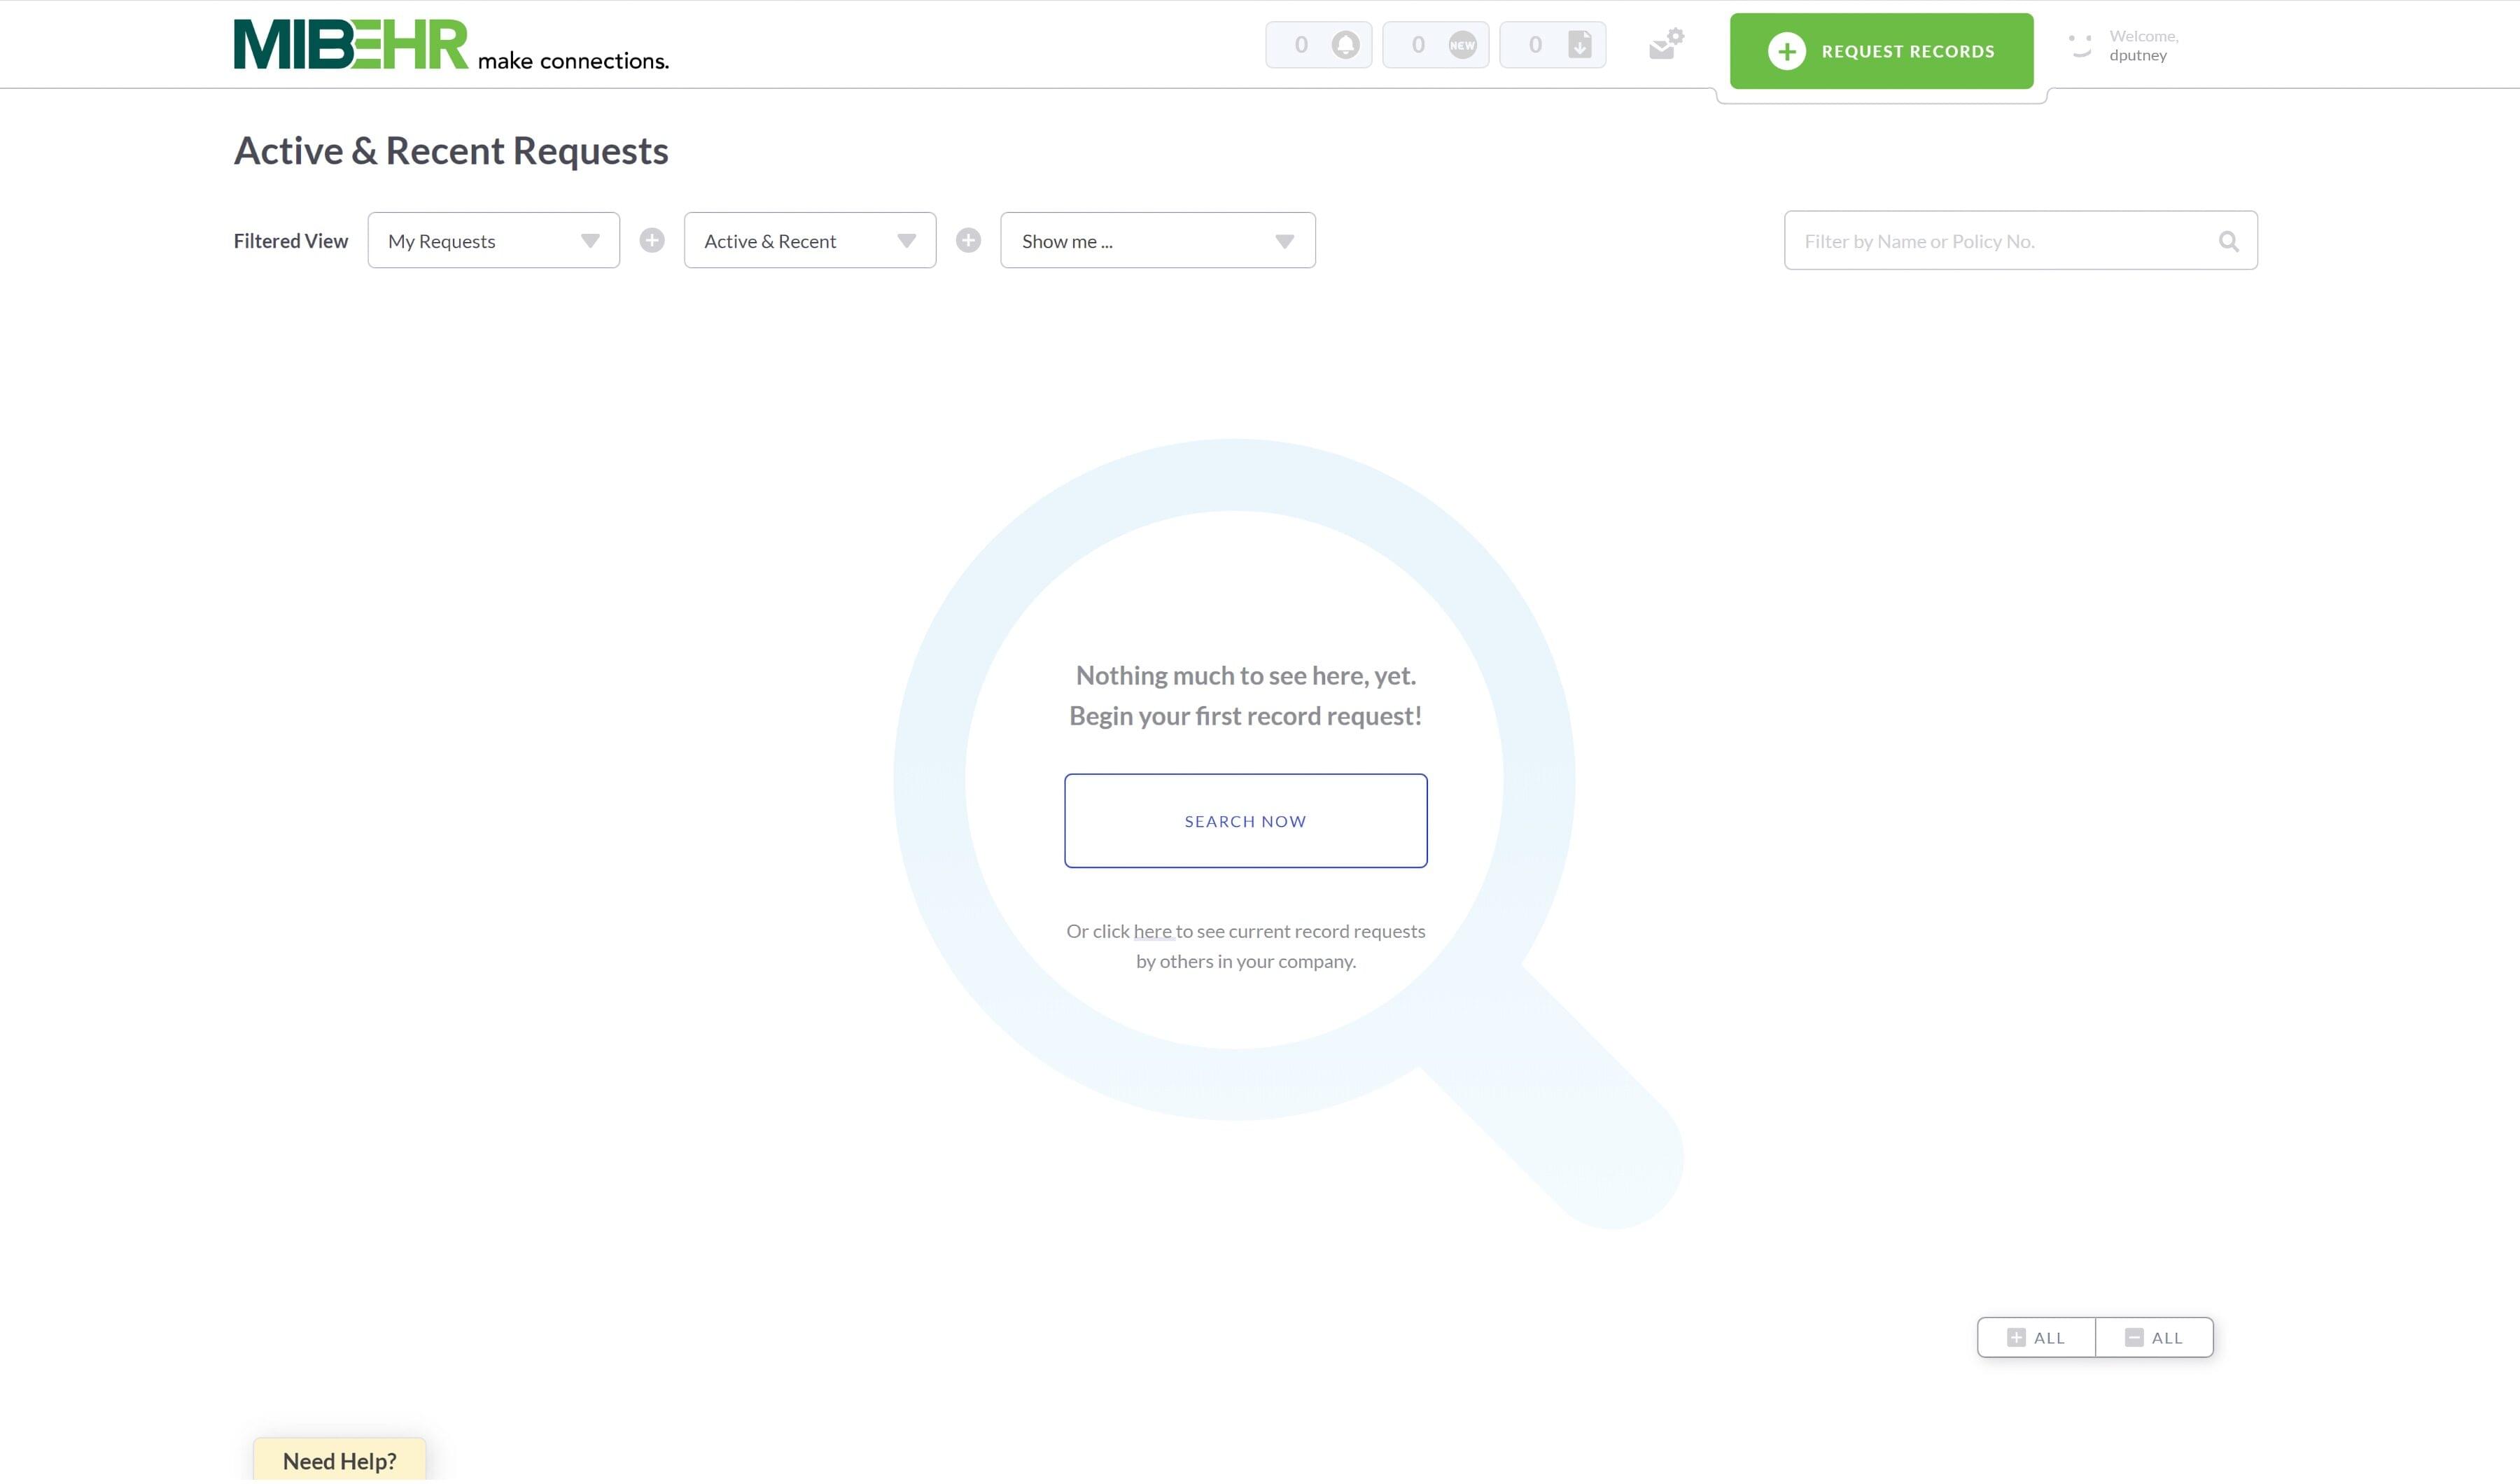The width and height of the screenshot is (2520, 1484).
Task: Open the My Requests dropdown
Action: 493,241
